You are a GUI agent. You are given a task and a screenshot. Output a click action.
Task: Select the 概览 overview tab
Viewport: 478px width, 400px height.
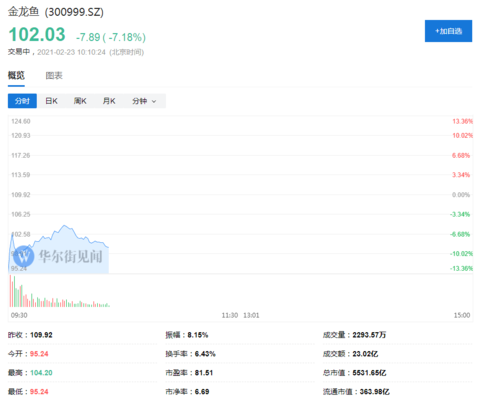click(x=16, y=76)
